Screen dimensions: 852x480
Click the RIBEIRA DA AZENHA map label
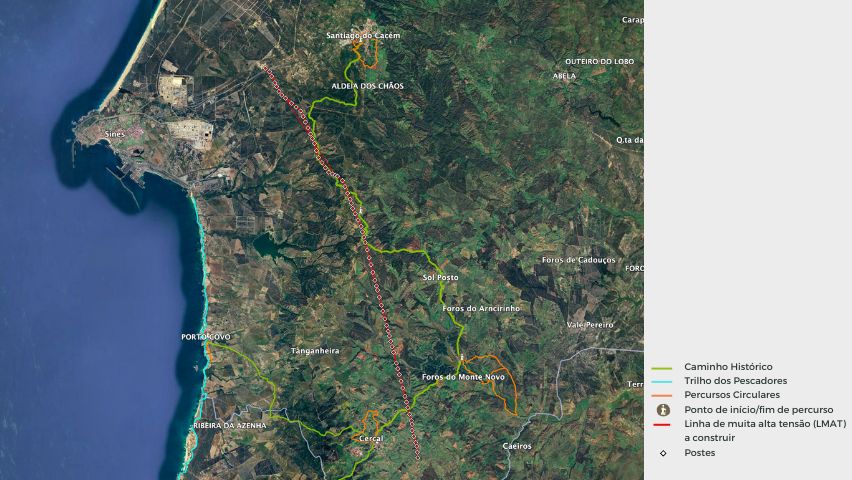click(230, 426)
